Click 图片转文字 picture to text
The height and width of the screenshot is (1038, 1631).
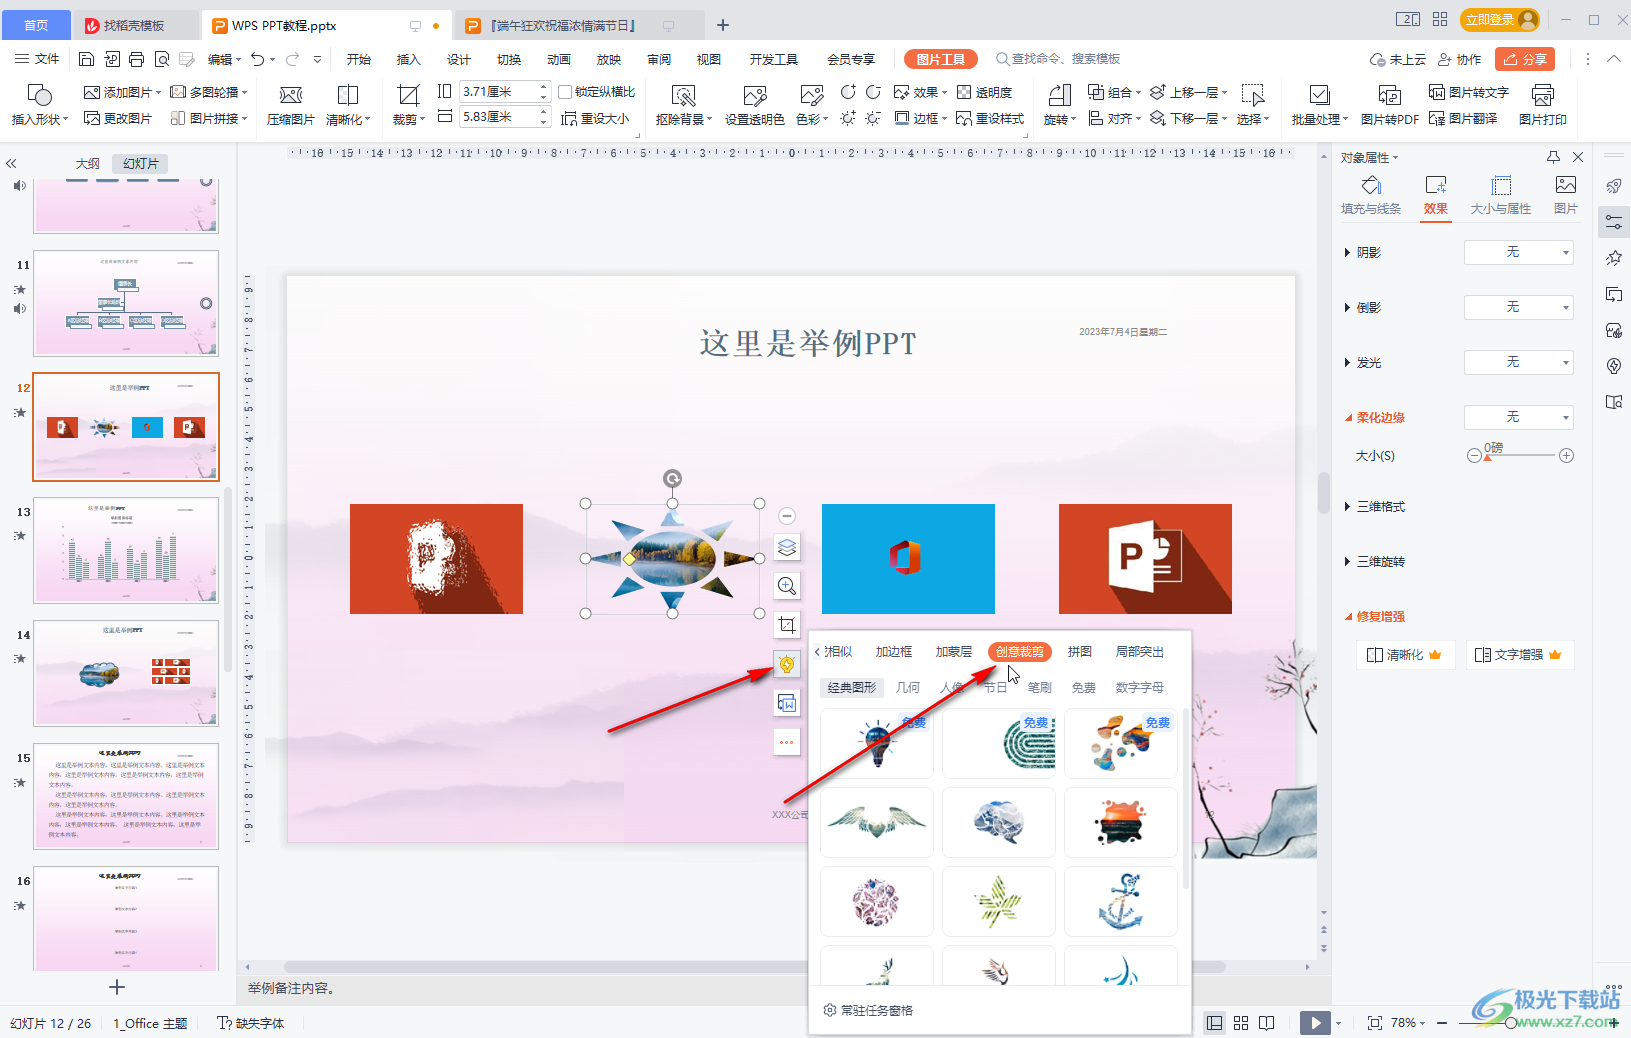coord(1468,92)
